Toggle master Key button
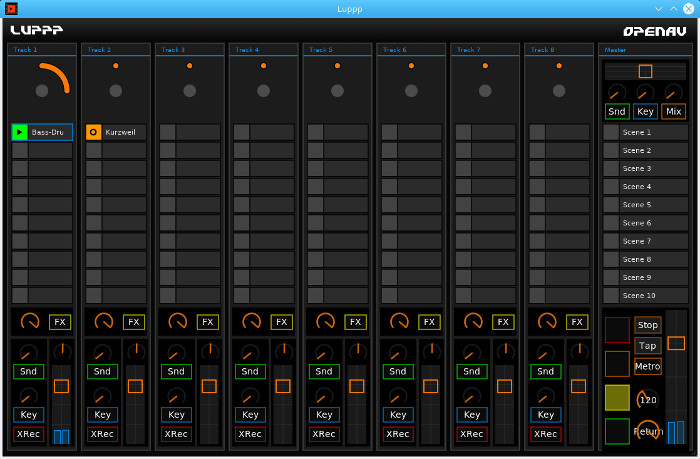700x459 pixels. point(645,112)
